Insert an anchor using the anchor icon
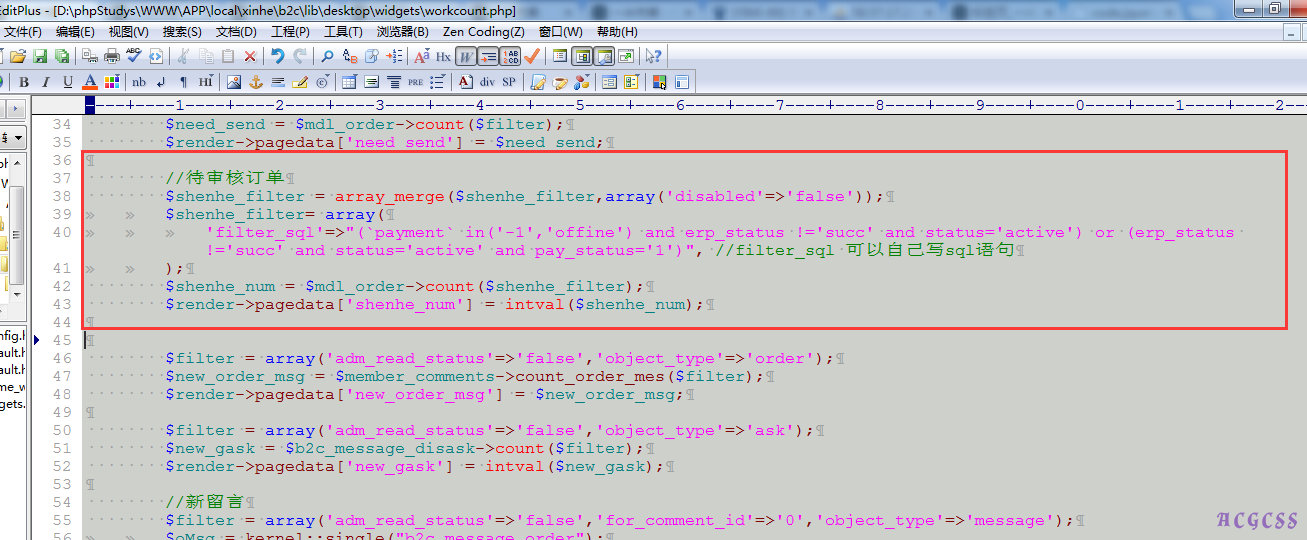1307x540 pixels. [256, 82]
